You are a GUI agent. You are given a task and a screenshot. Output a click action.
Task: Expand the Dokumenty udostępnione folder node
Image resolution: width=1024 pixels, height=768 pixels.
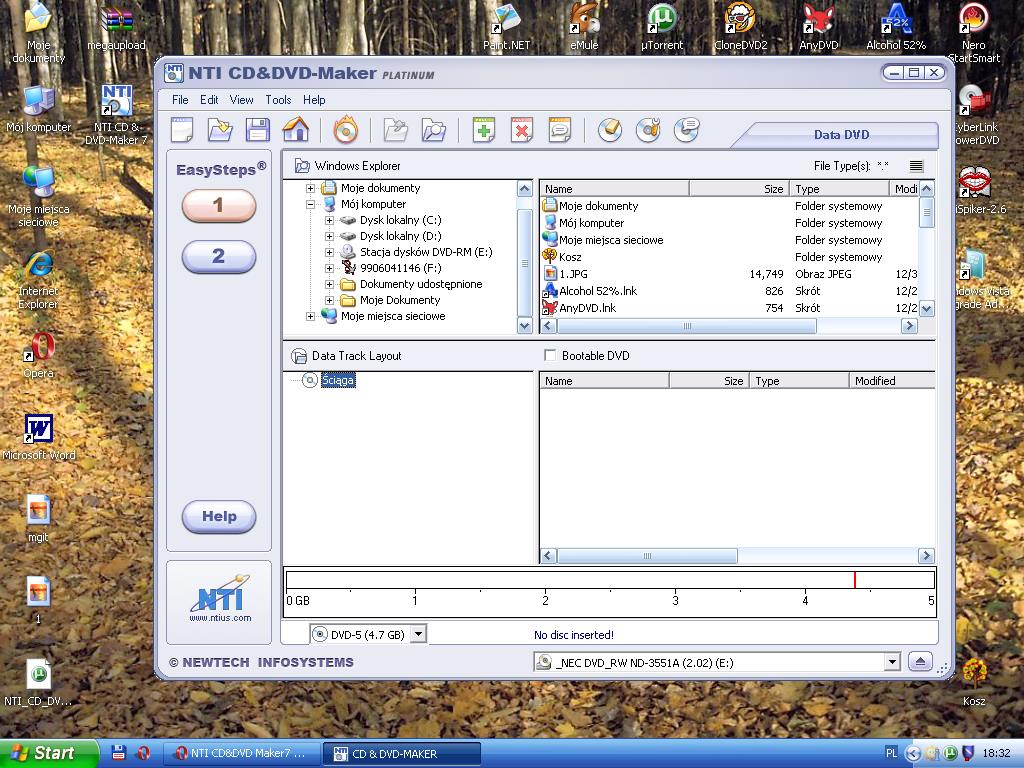coord(329,284)
